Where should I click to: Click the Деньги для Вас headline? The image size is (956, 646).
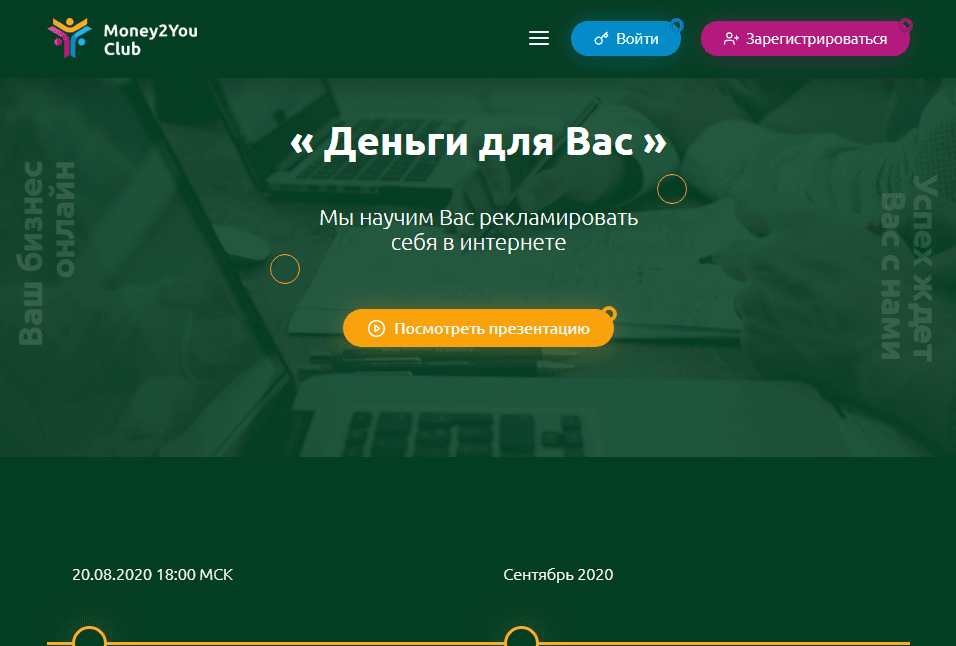coord(478,142)
